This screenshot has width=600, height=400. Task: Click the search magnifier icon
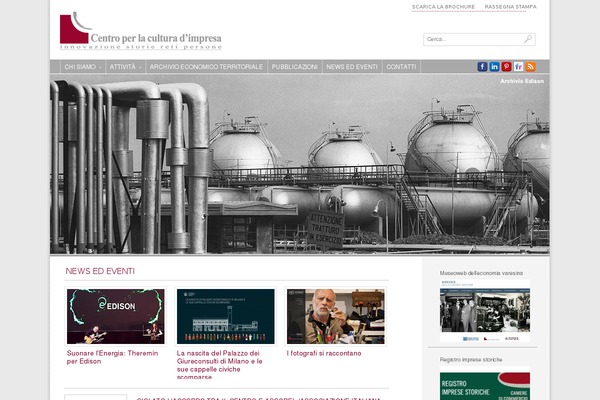pyautogui.click(x=528, y=39)
